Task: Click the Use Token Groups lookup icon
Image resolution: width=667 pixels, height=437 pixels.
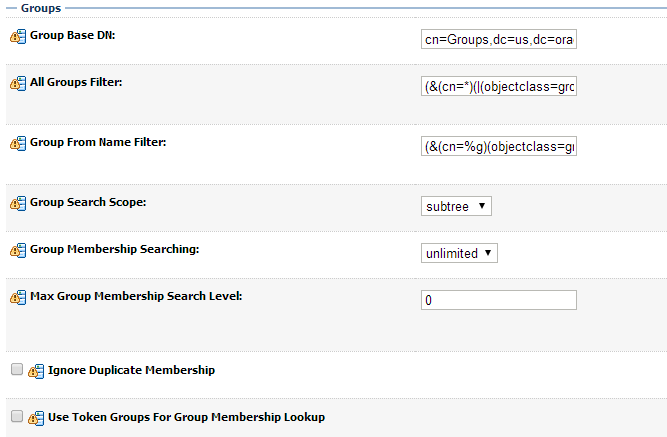Action: coord(36,419)
